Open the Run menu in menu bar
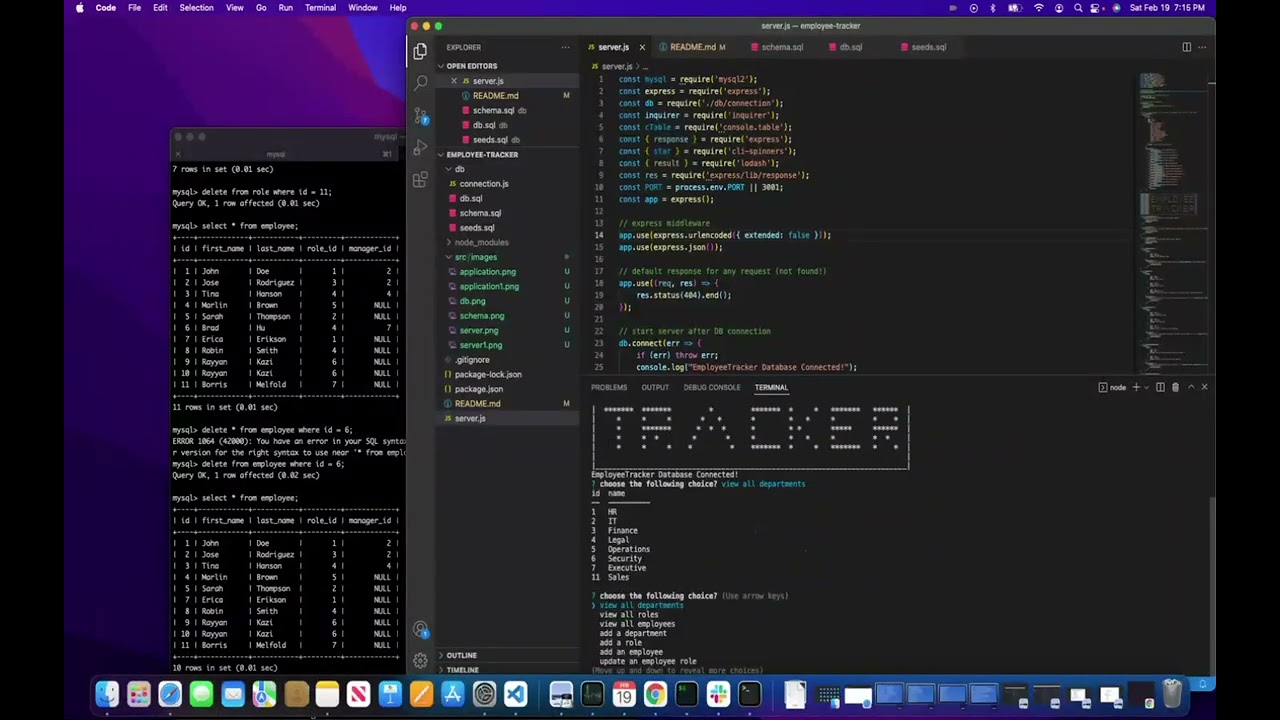This screenshot has height=720, width=1280. coord(286,8)
